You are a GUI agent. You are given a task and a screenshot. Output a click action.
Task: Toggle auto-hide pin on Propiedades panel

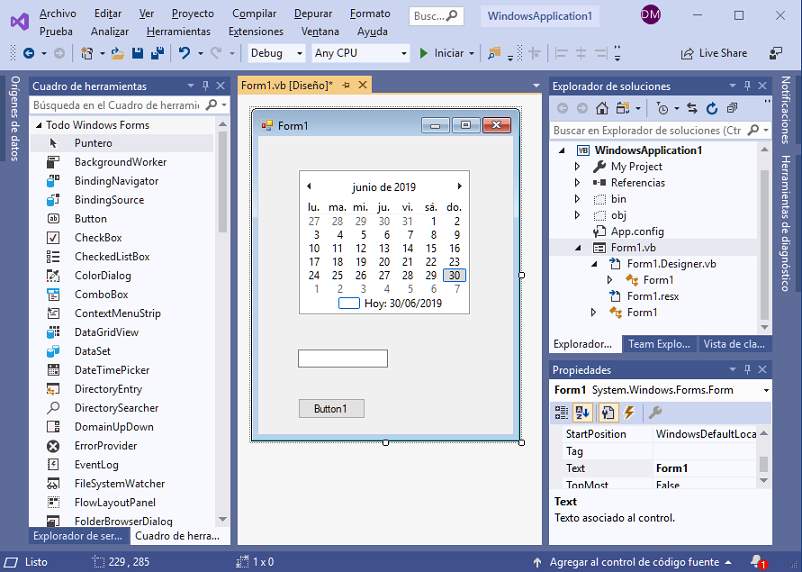747,369
